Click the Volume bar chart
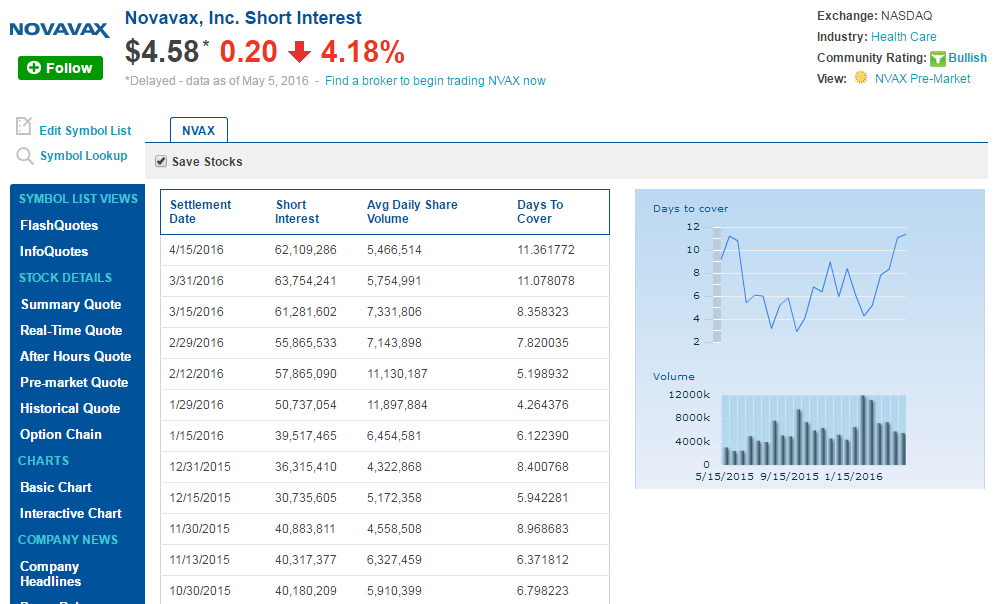 pyautogui.click(x=813, y=430)
